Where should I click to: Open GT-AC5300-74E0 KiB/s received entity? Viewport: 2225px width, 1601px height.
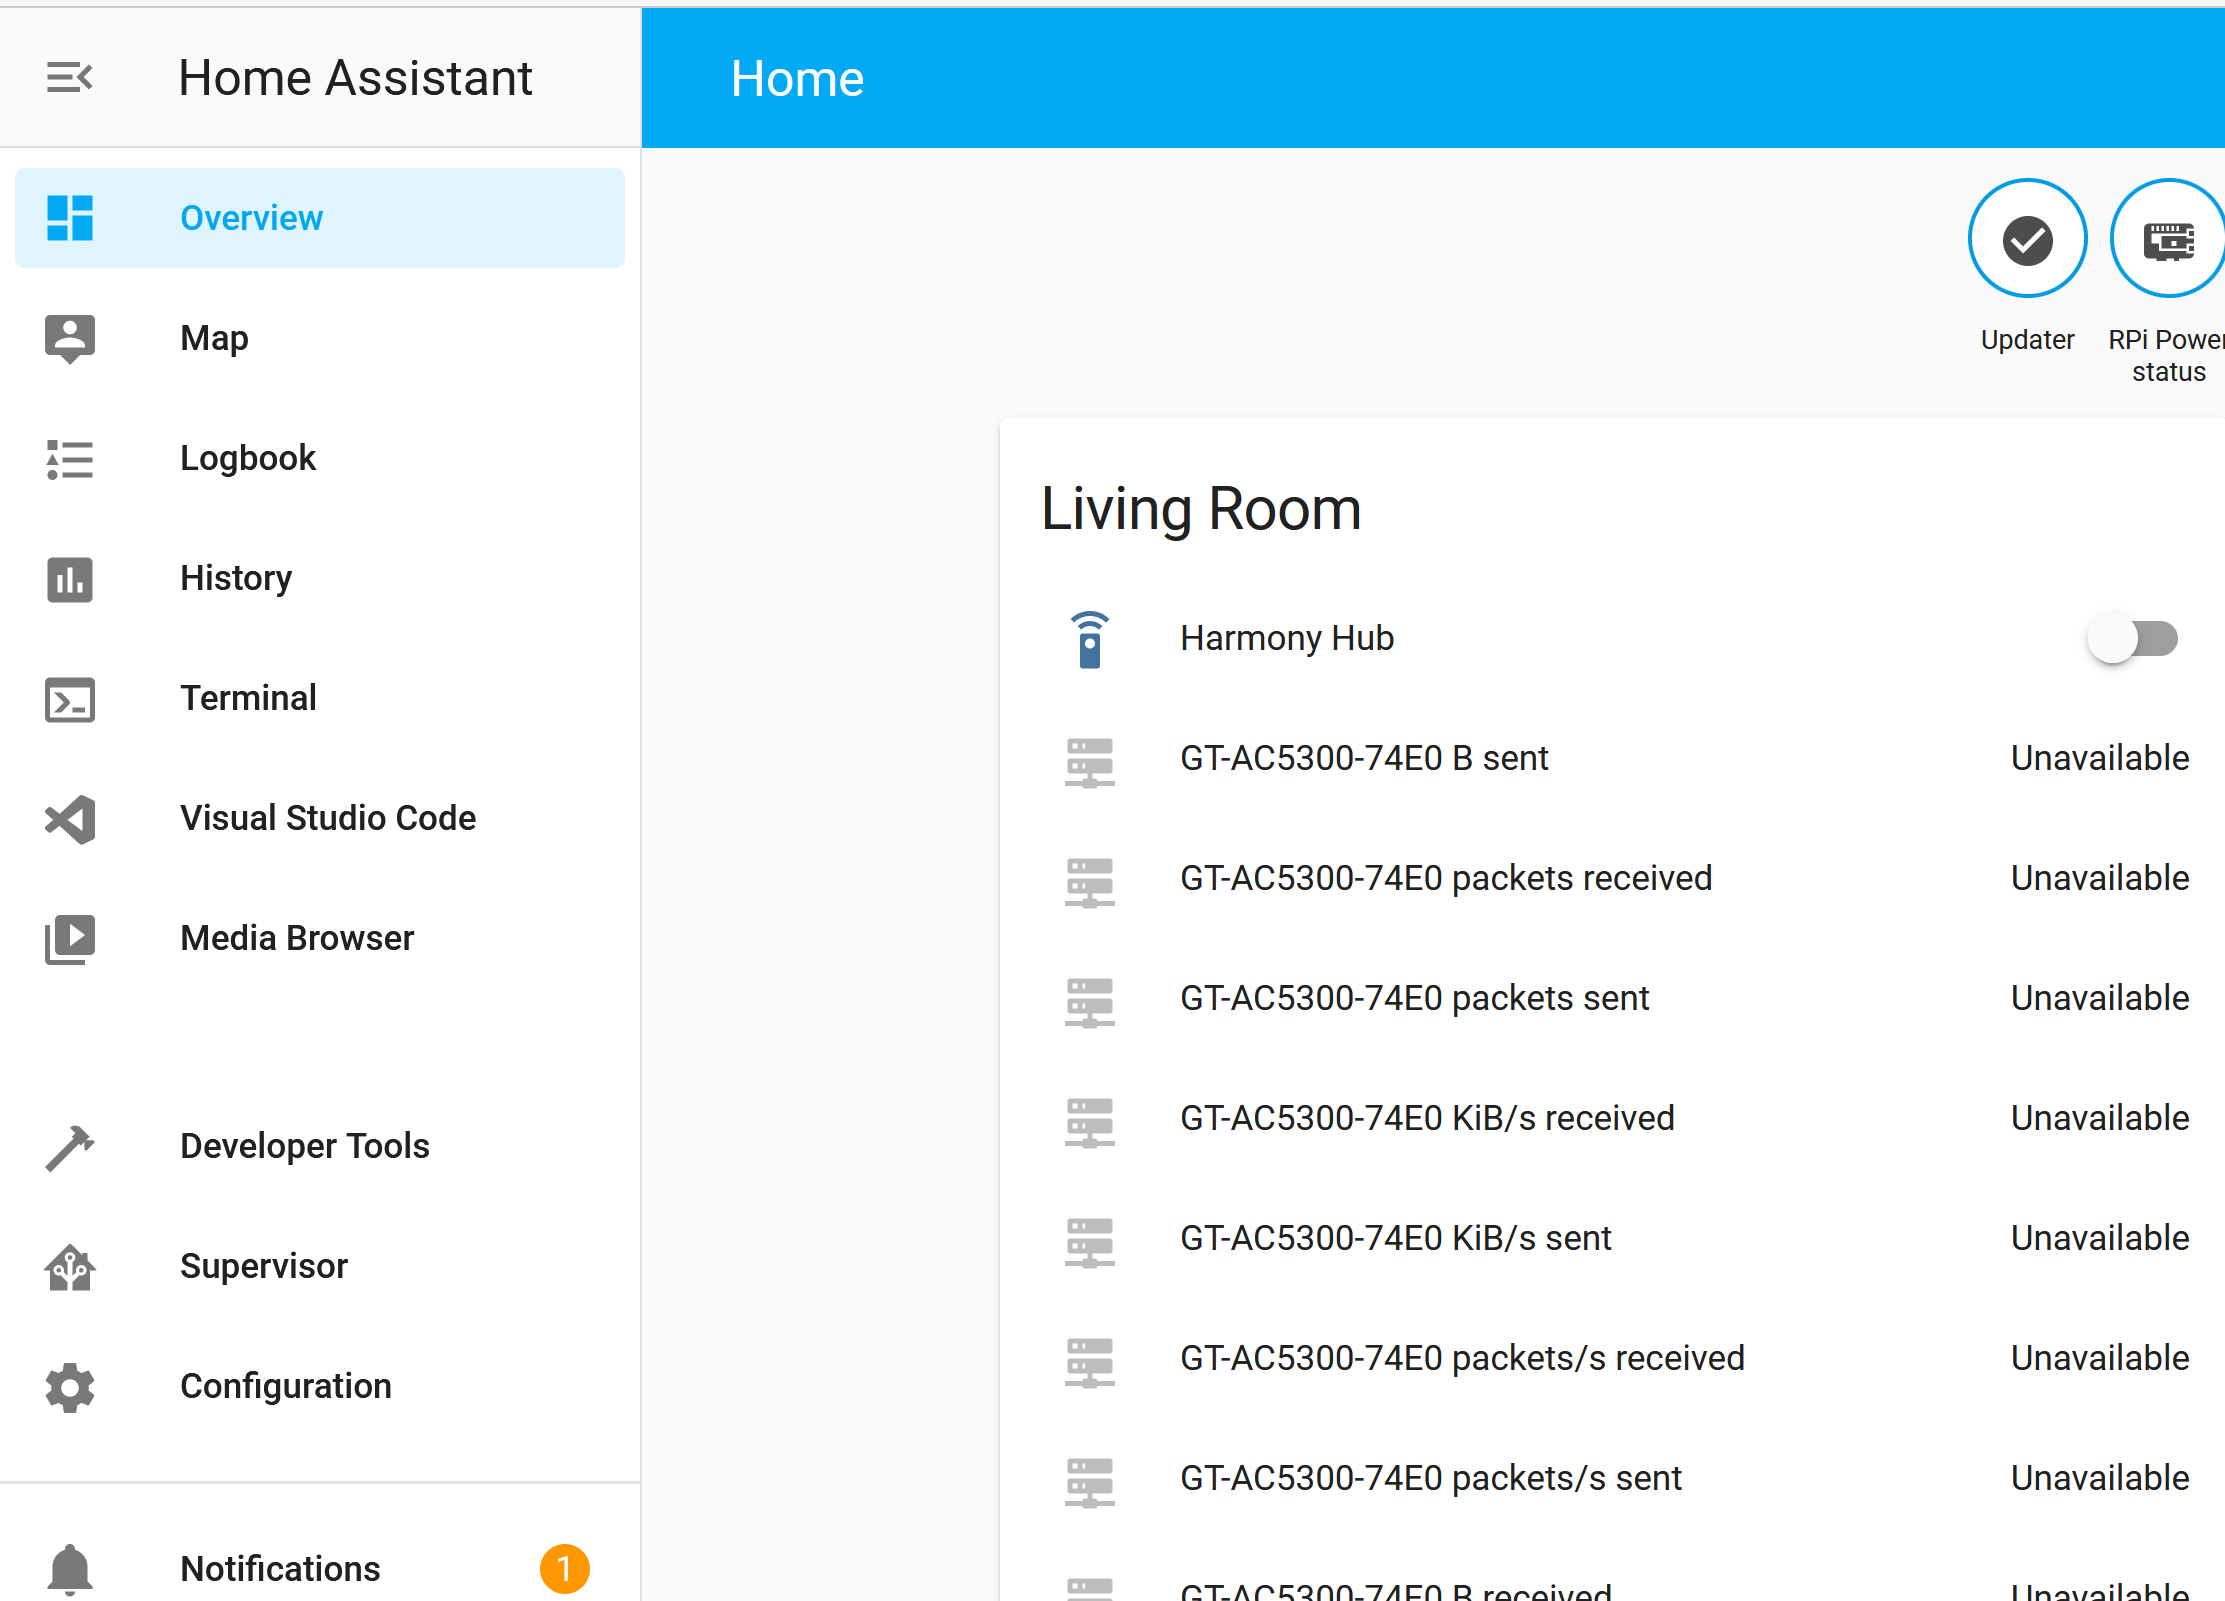click(x=1427, y=1118)
